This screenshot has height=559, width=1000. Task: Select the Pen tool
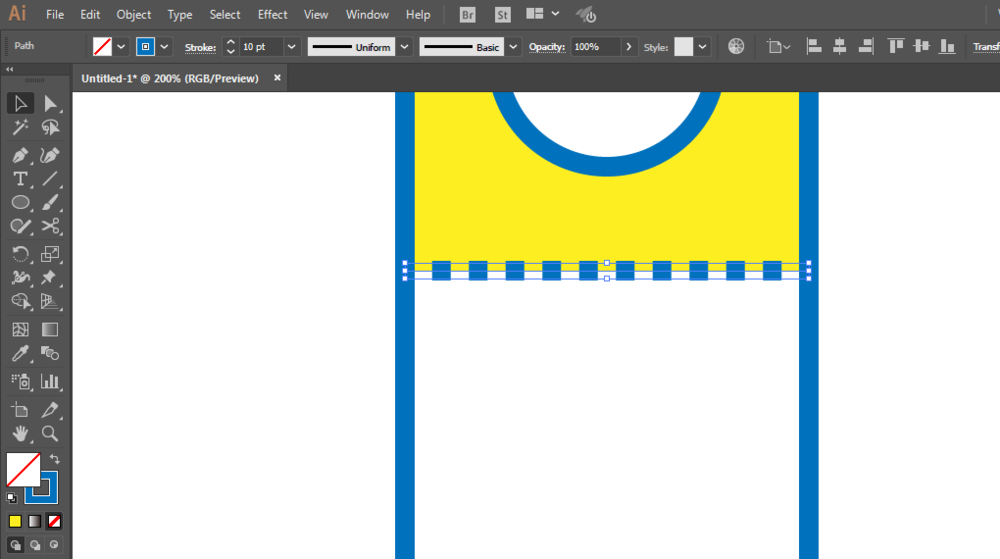pyautogui.click(x=20, y=155)
